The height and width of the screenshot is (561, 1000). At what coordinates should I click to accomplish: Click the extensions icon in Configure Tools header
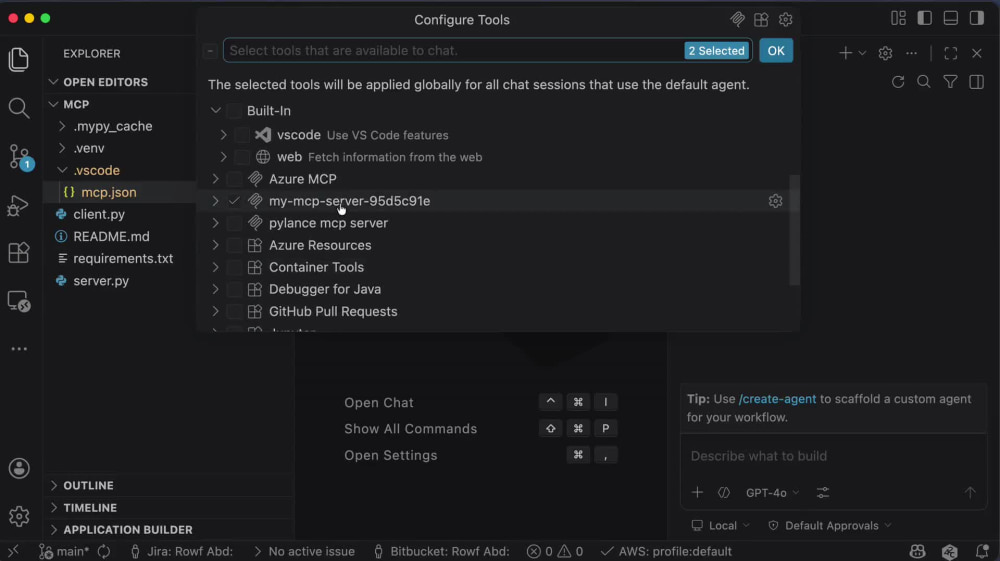click(x=761, y=20)
